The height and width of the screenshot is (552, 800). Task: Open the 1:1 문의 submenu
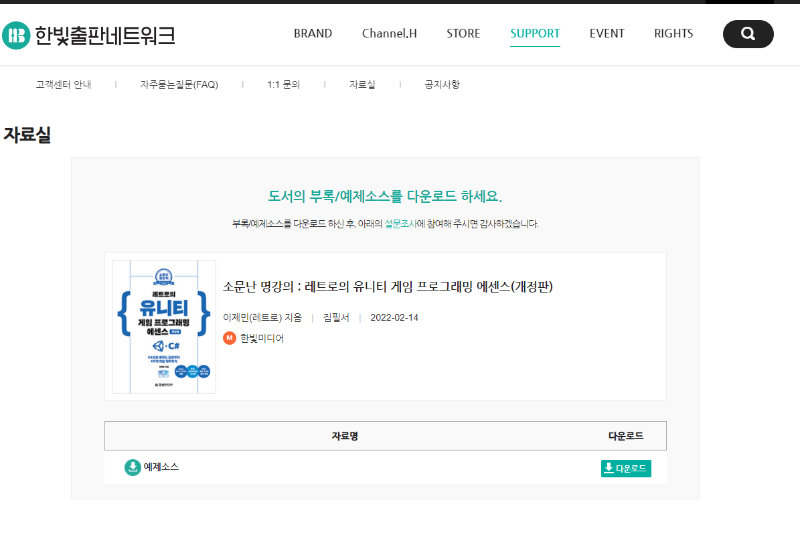pos(284,85)
